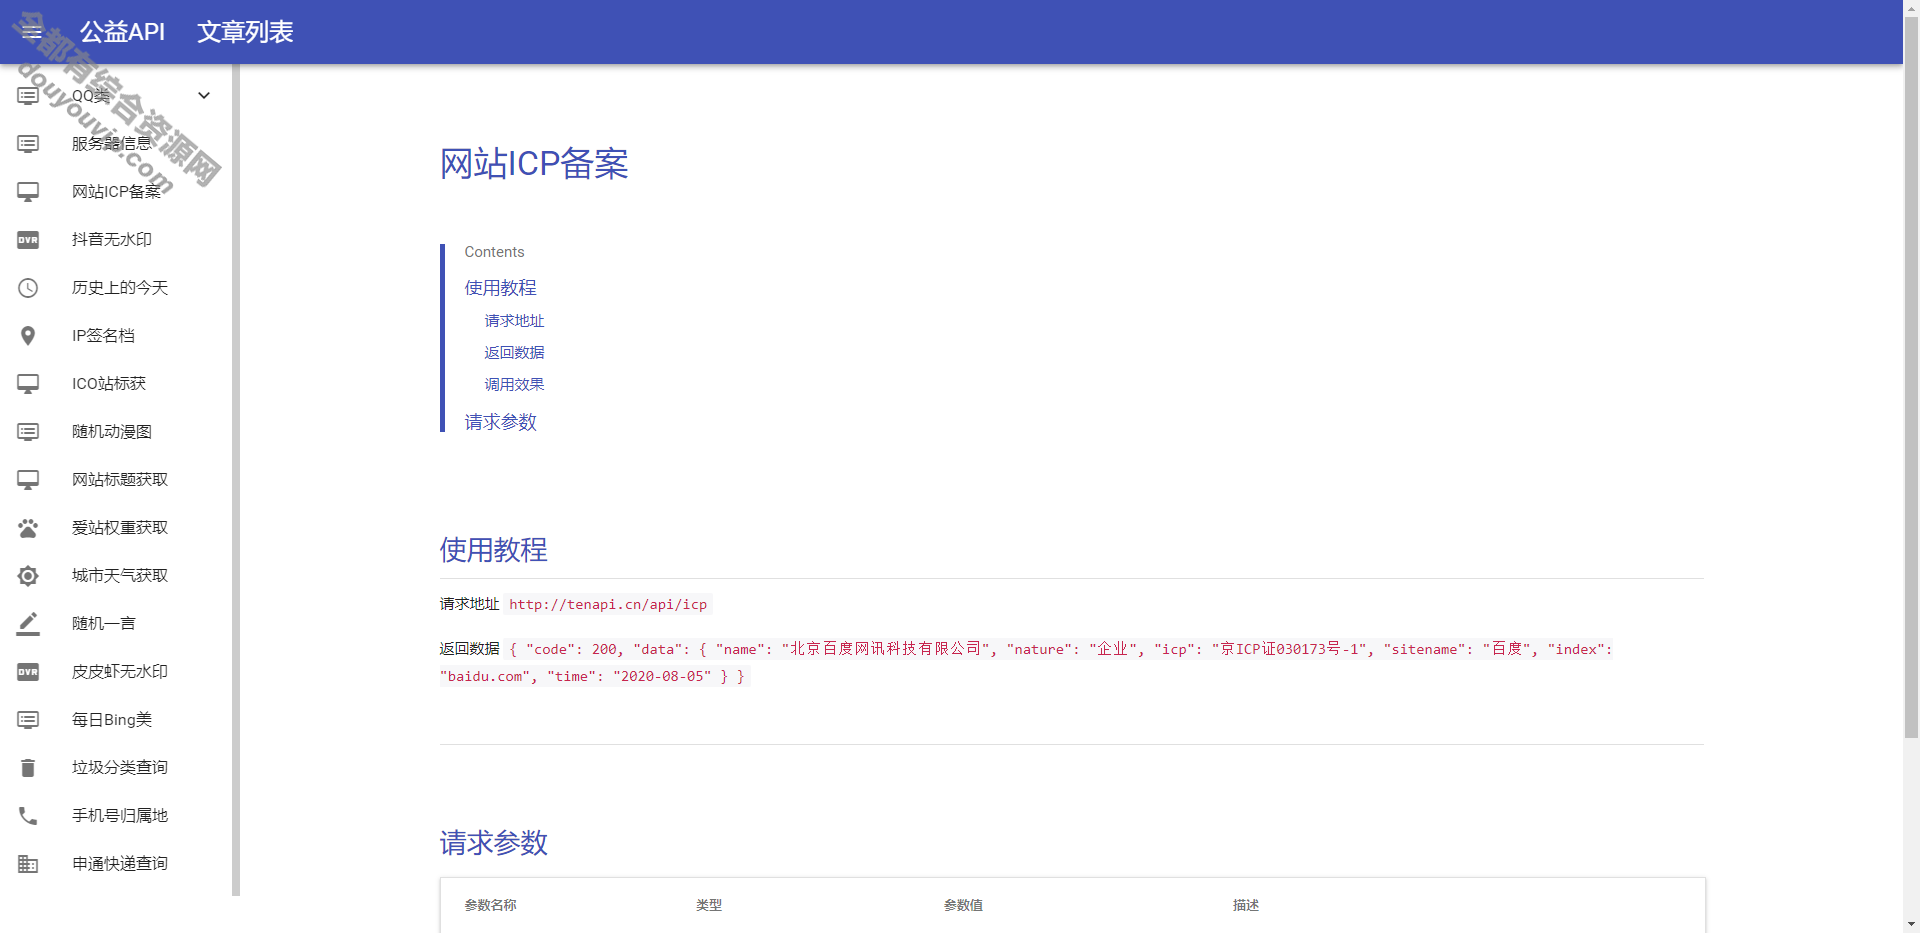This screenshot has height=933, width=1920.
Task: Click the 参数名称 table header
Action: click(490, 905)
